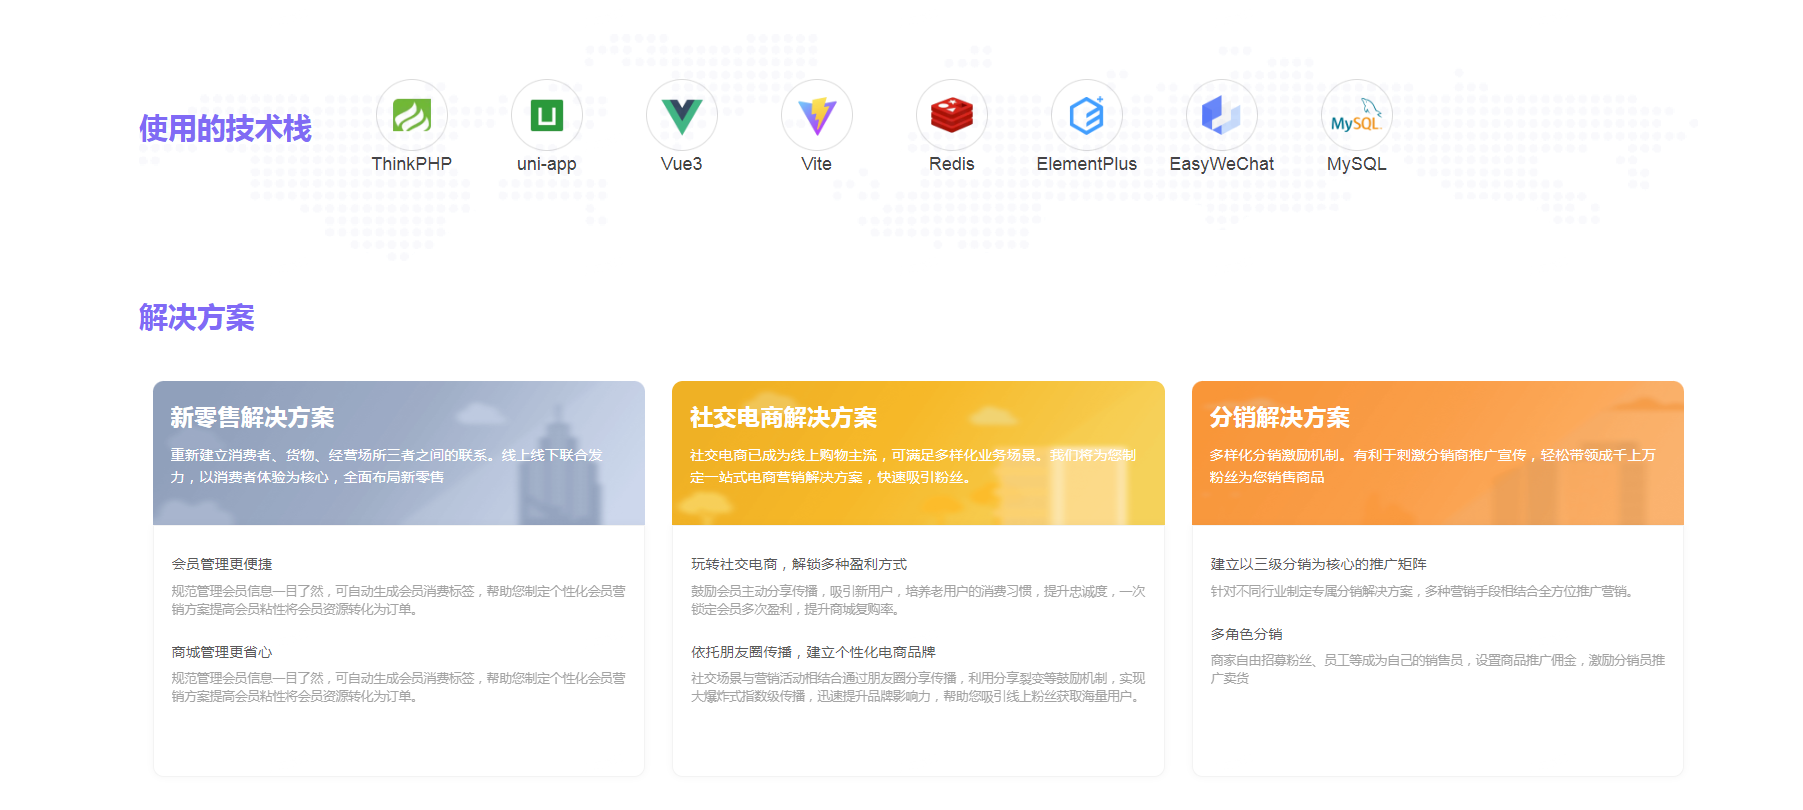Open the 社交电商解决方案 yellow banner
Screen dimensions: 1803x810
pos(917,453)
